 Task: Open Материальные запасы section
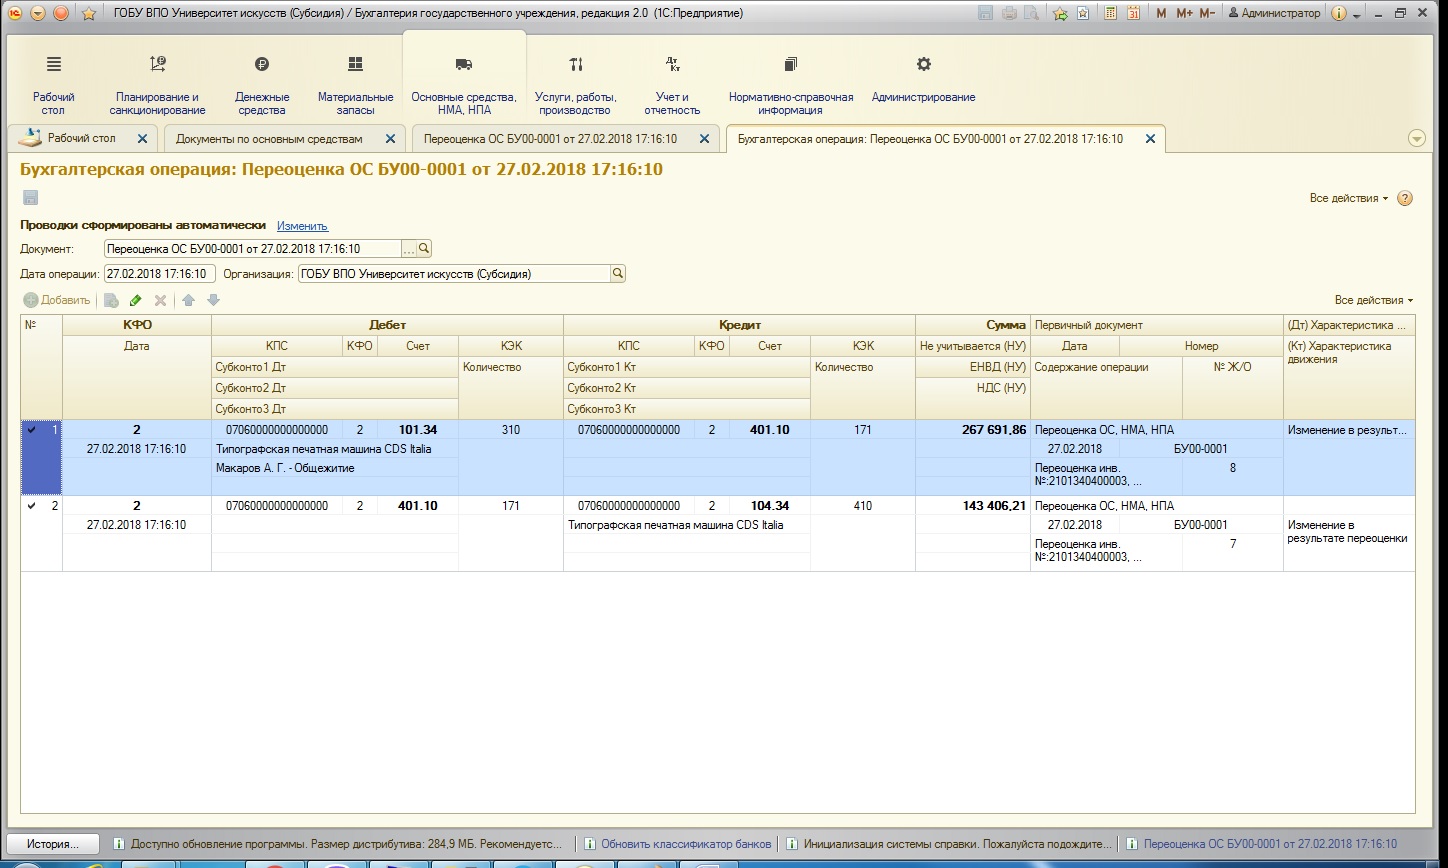point(355,84)
